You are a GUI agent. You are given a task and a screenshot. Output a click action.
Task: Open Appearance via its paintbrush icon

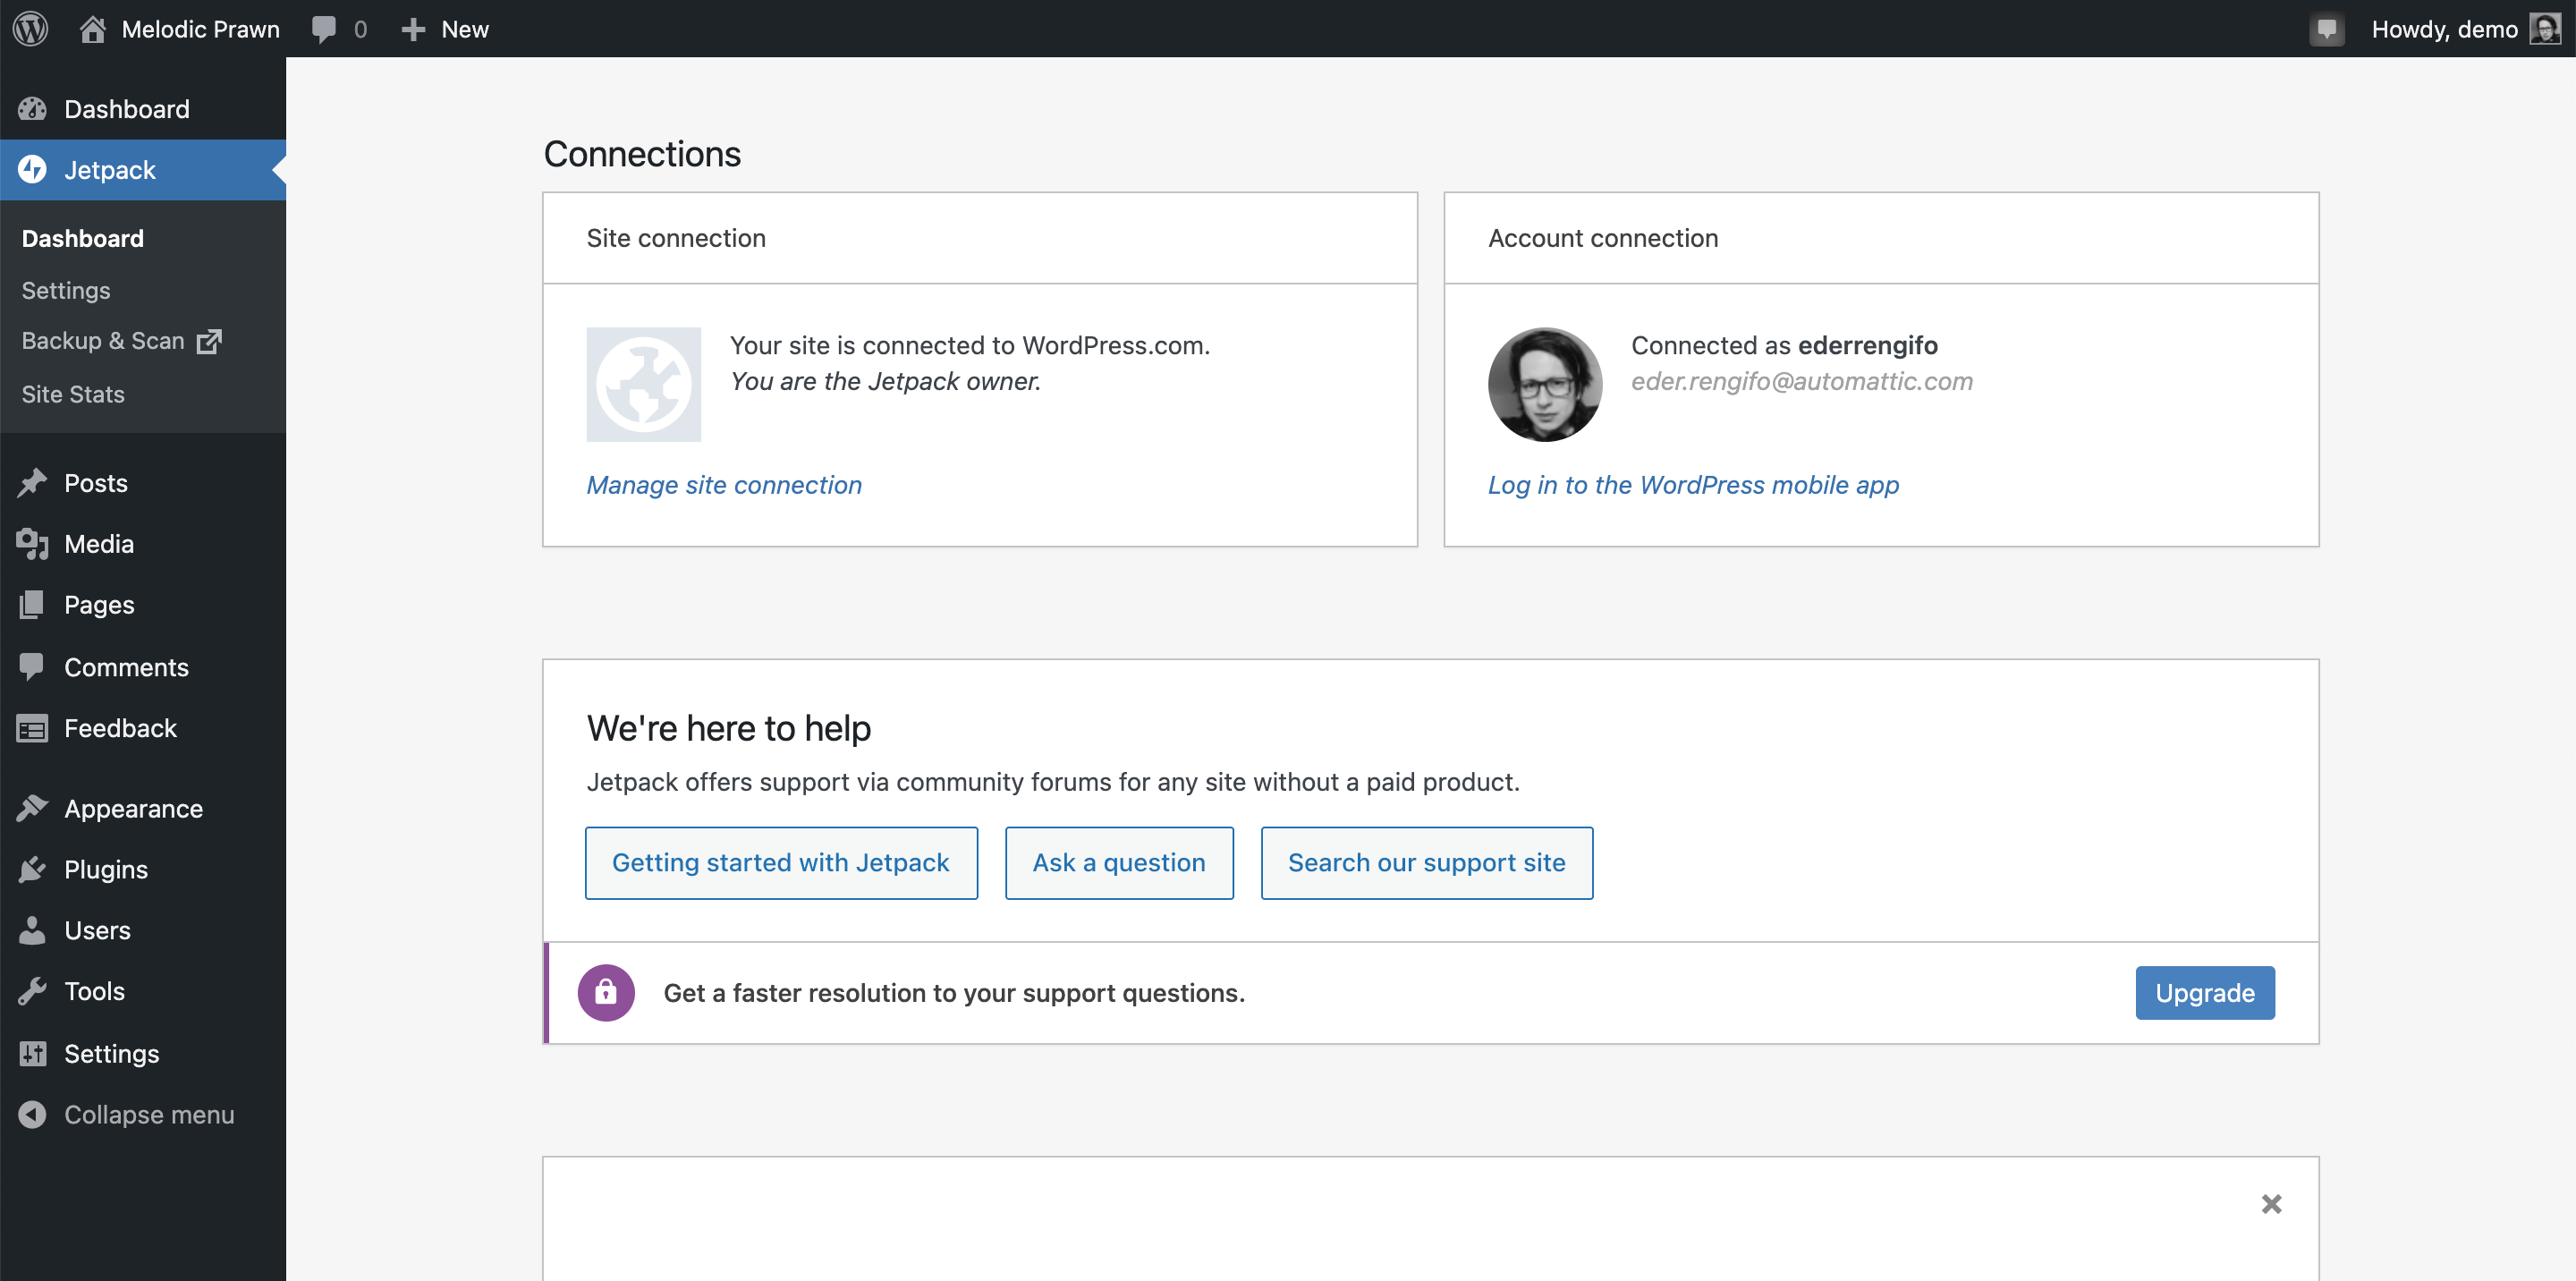click(31, 807)
